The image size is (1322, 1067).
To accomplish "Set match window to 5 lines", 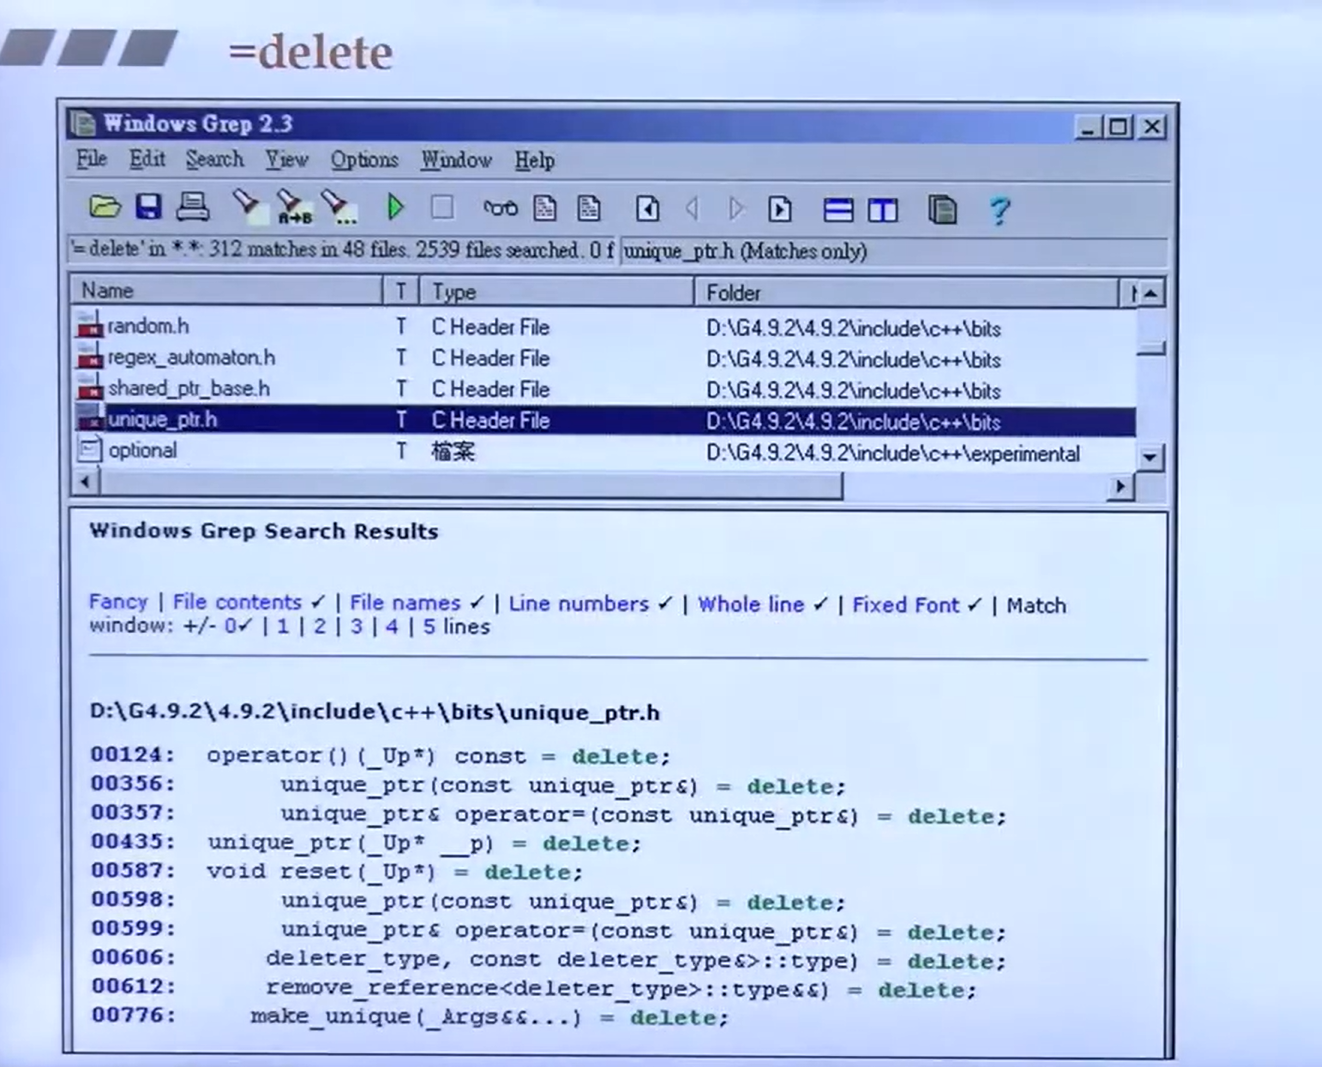I will [x=429, y=627].
